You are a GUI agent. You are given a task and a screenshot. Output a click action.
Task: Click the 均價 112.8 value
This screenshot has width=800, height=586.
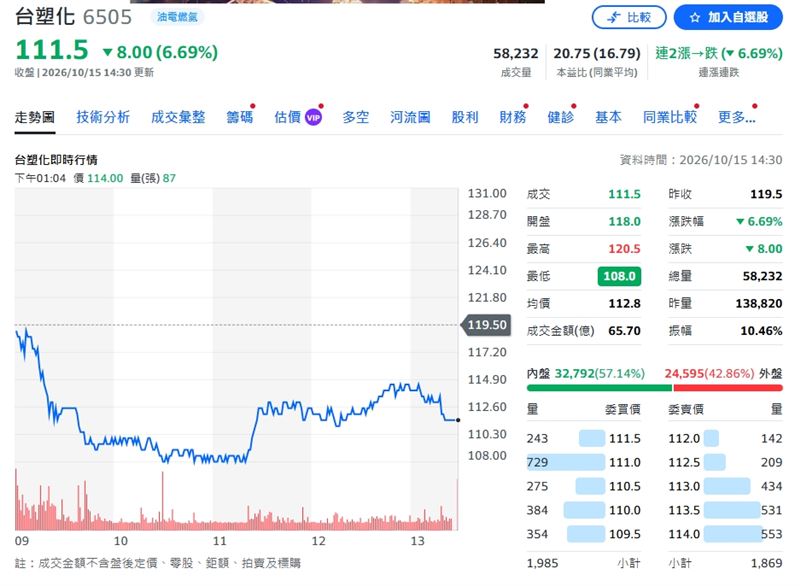624,303
